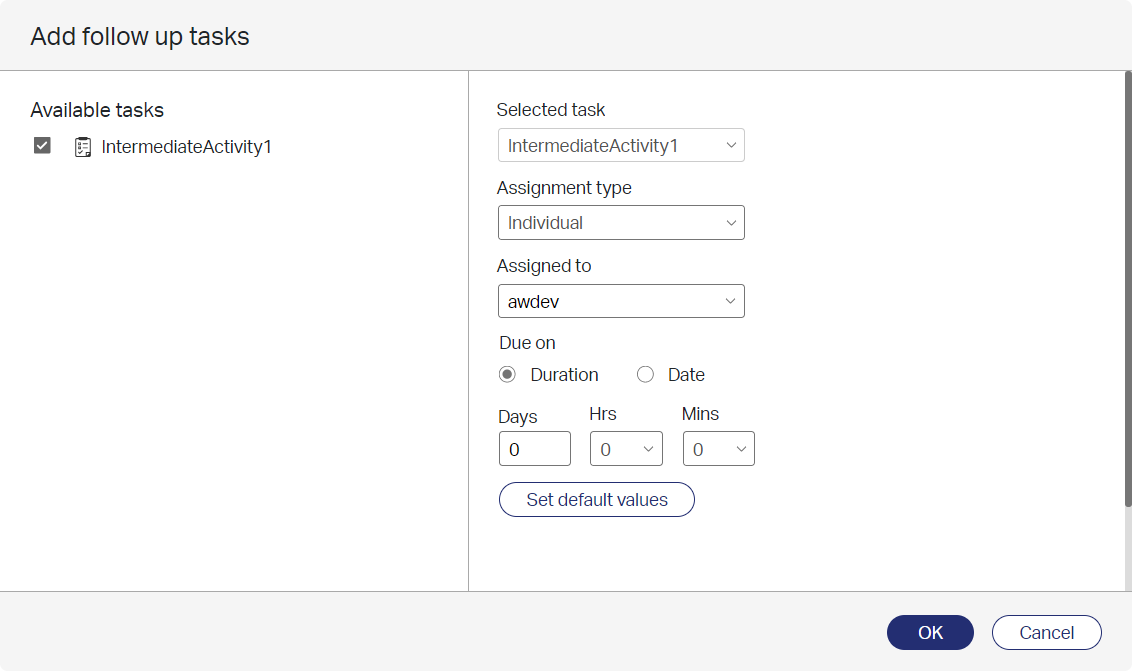Image resolution: width=1132 pixels, height=671 pixels.
Task: Click the task clipboard icon beside IntermediateActivity1
Action: tap(83, 147)
